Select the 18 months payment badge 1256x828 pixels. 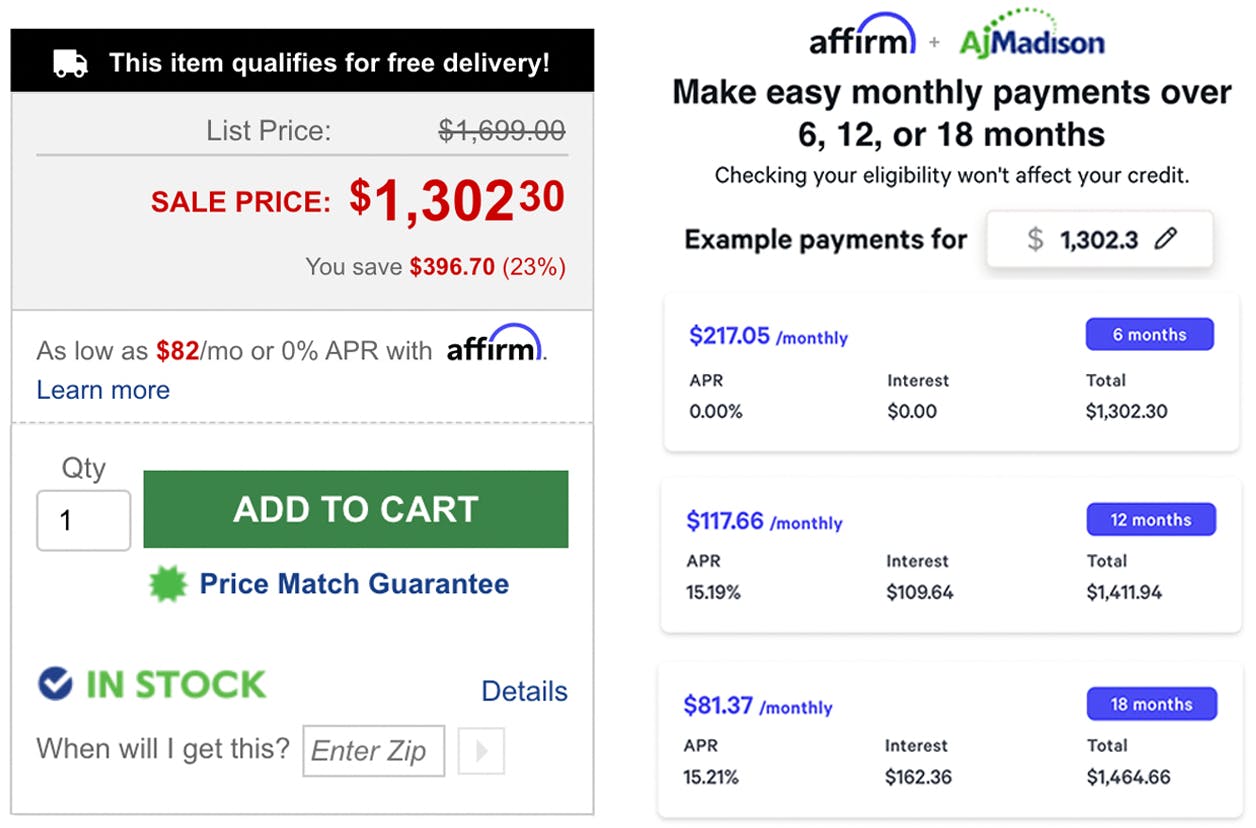click(1151, 704)
